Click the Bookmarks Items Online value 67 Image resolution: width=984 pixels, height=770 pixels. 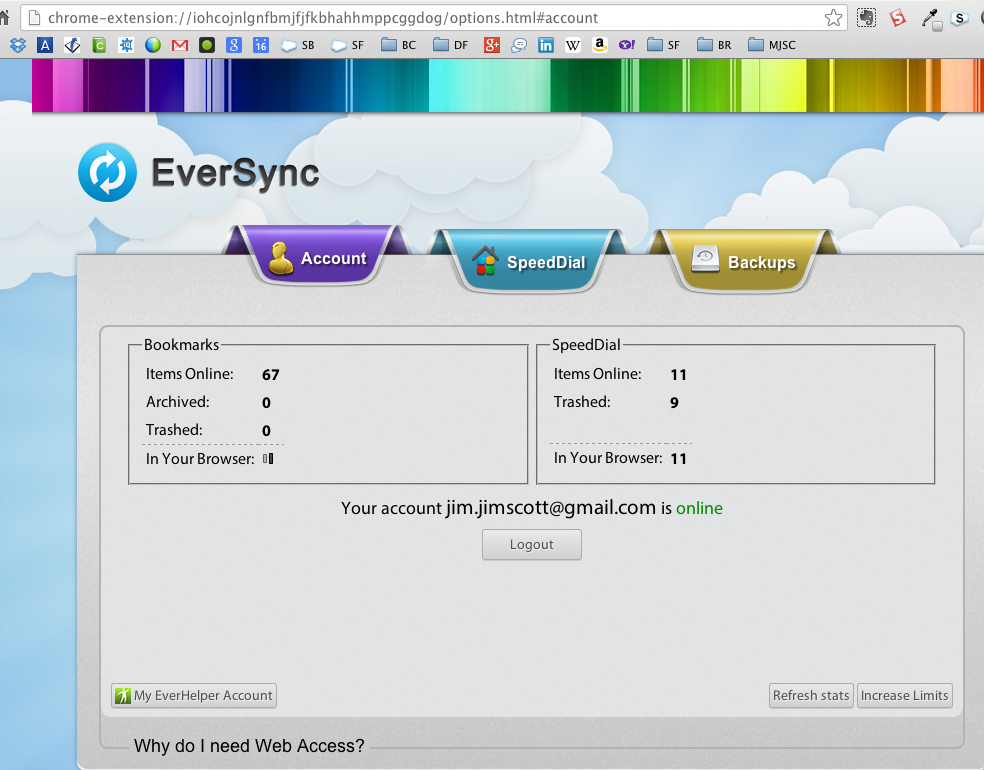click(x=270, y=375)
